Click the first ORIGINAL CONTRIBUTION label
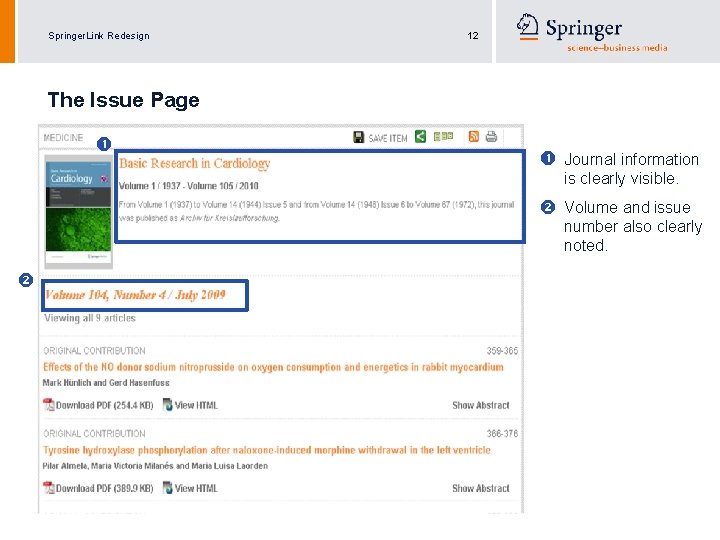The image size is (720, 540). 94,351
